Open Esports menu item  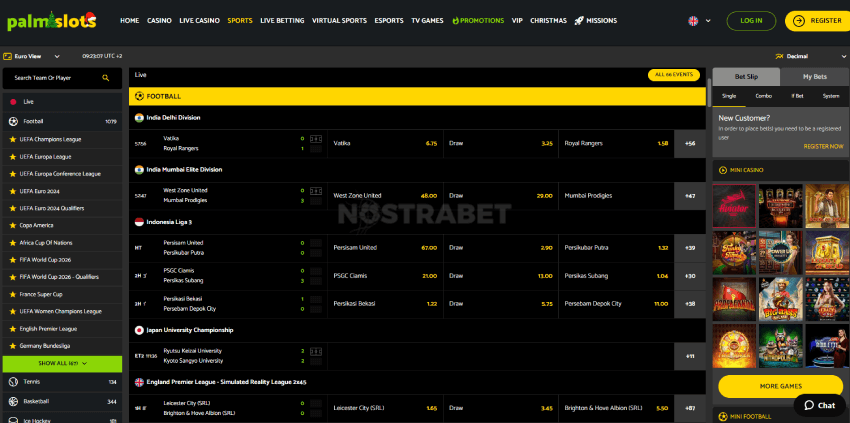click(x=389, y=21)
